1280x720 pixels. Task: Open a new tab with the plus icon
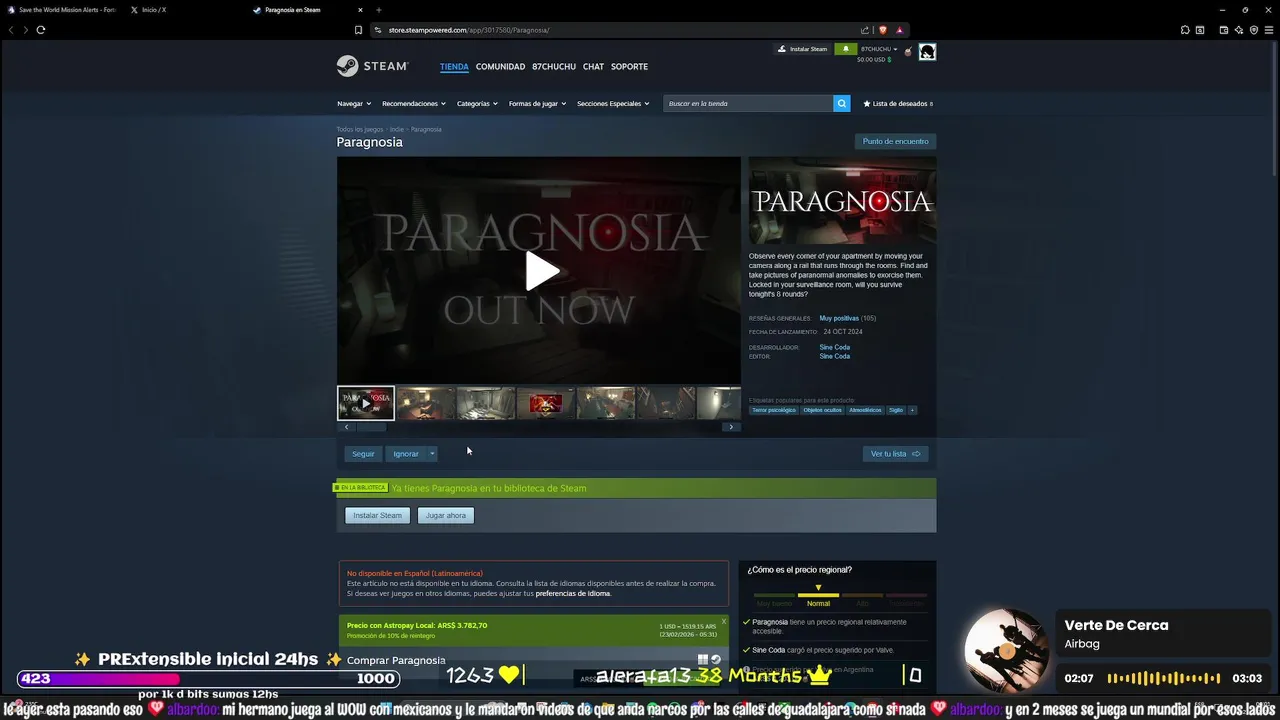click(378, 10)
